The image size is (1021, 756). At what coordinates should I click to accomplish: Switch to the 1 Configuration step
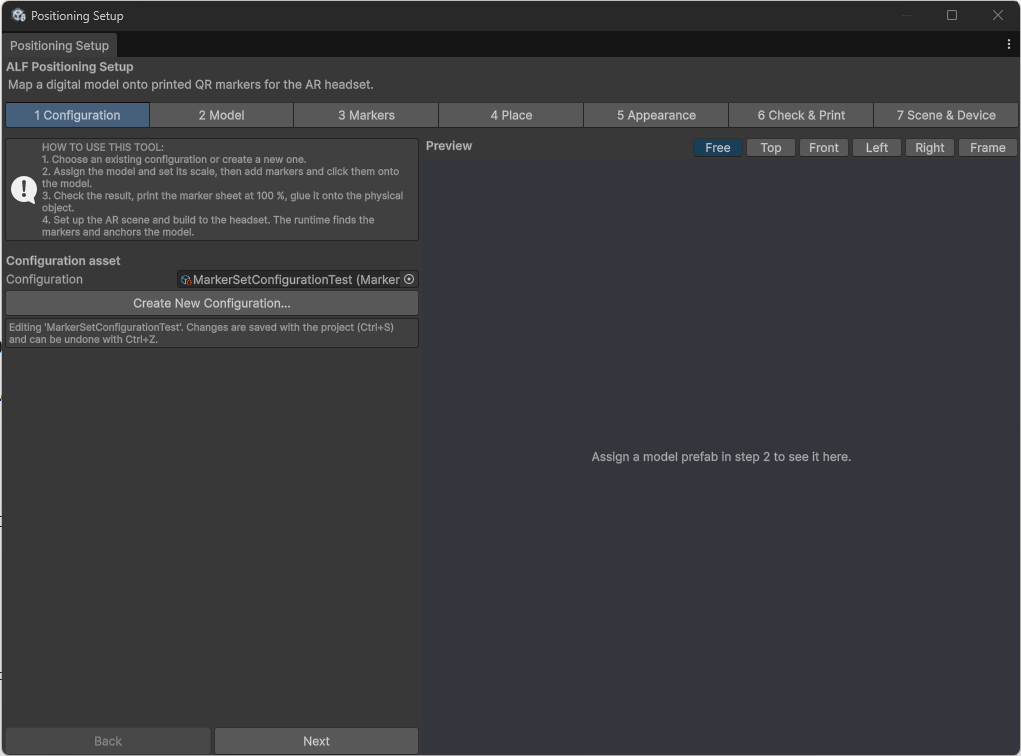click(77, 115)
